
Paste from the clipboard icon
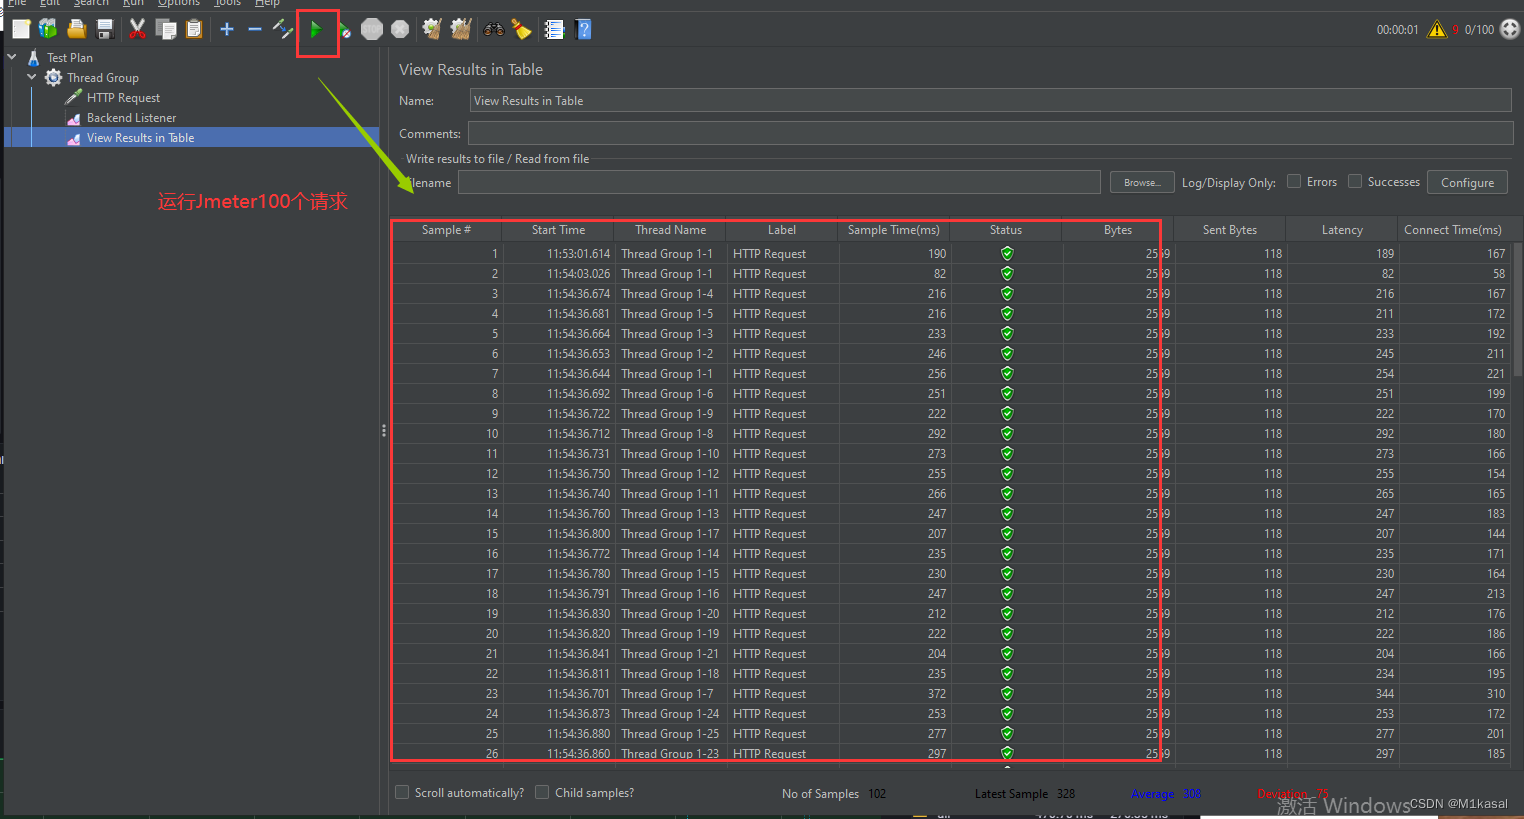coord(194,29)
